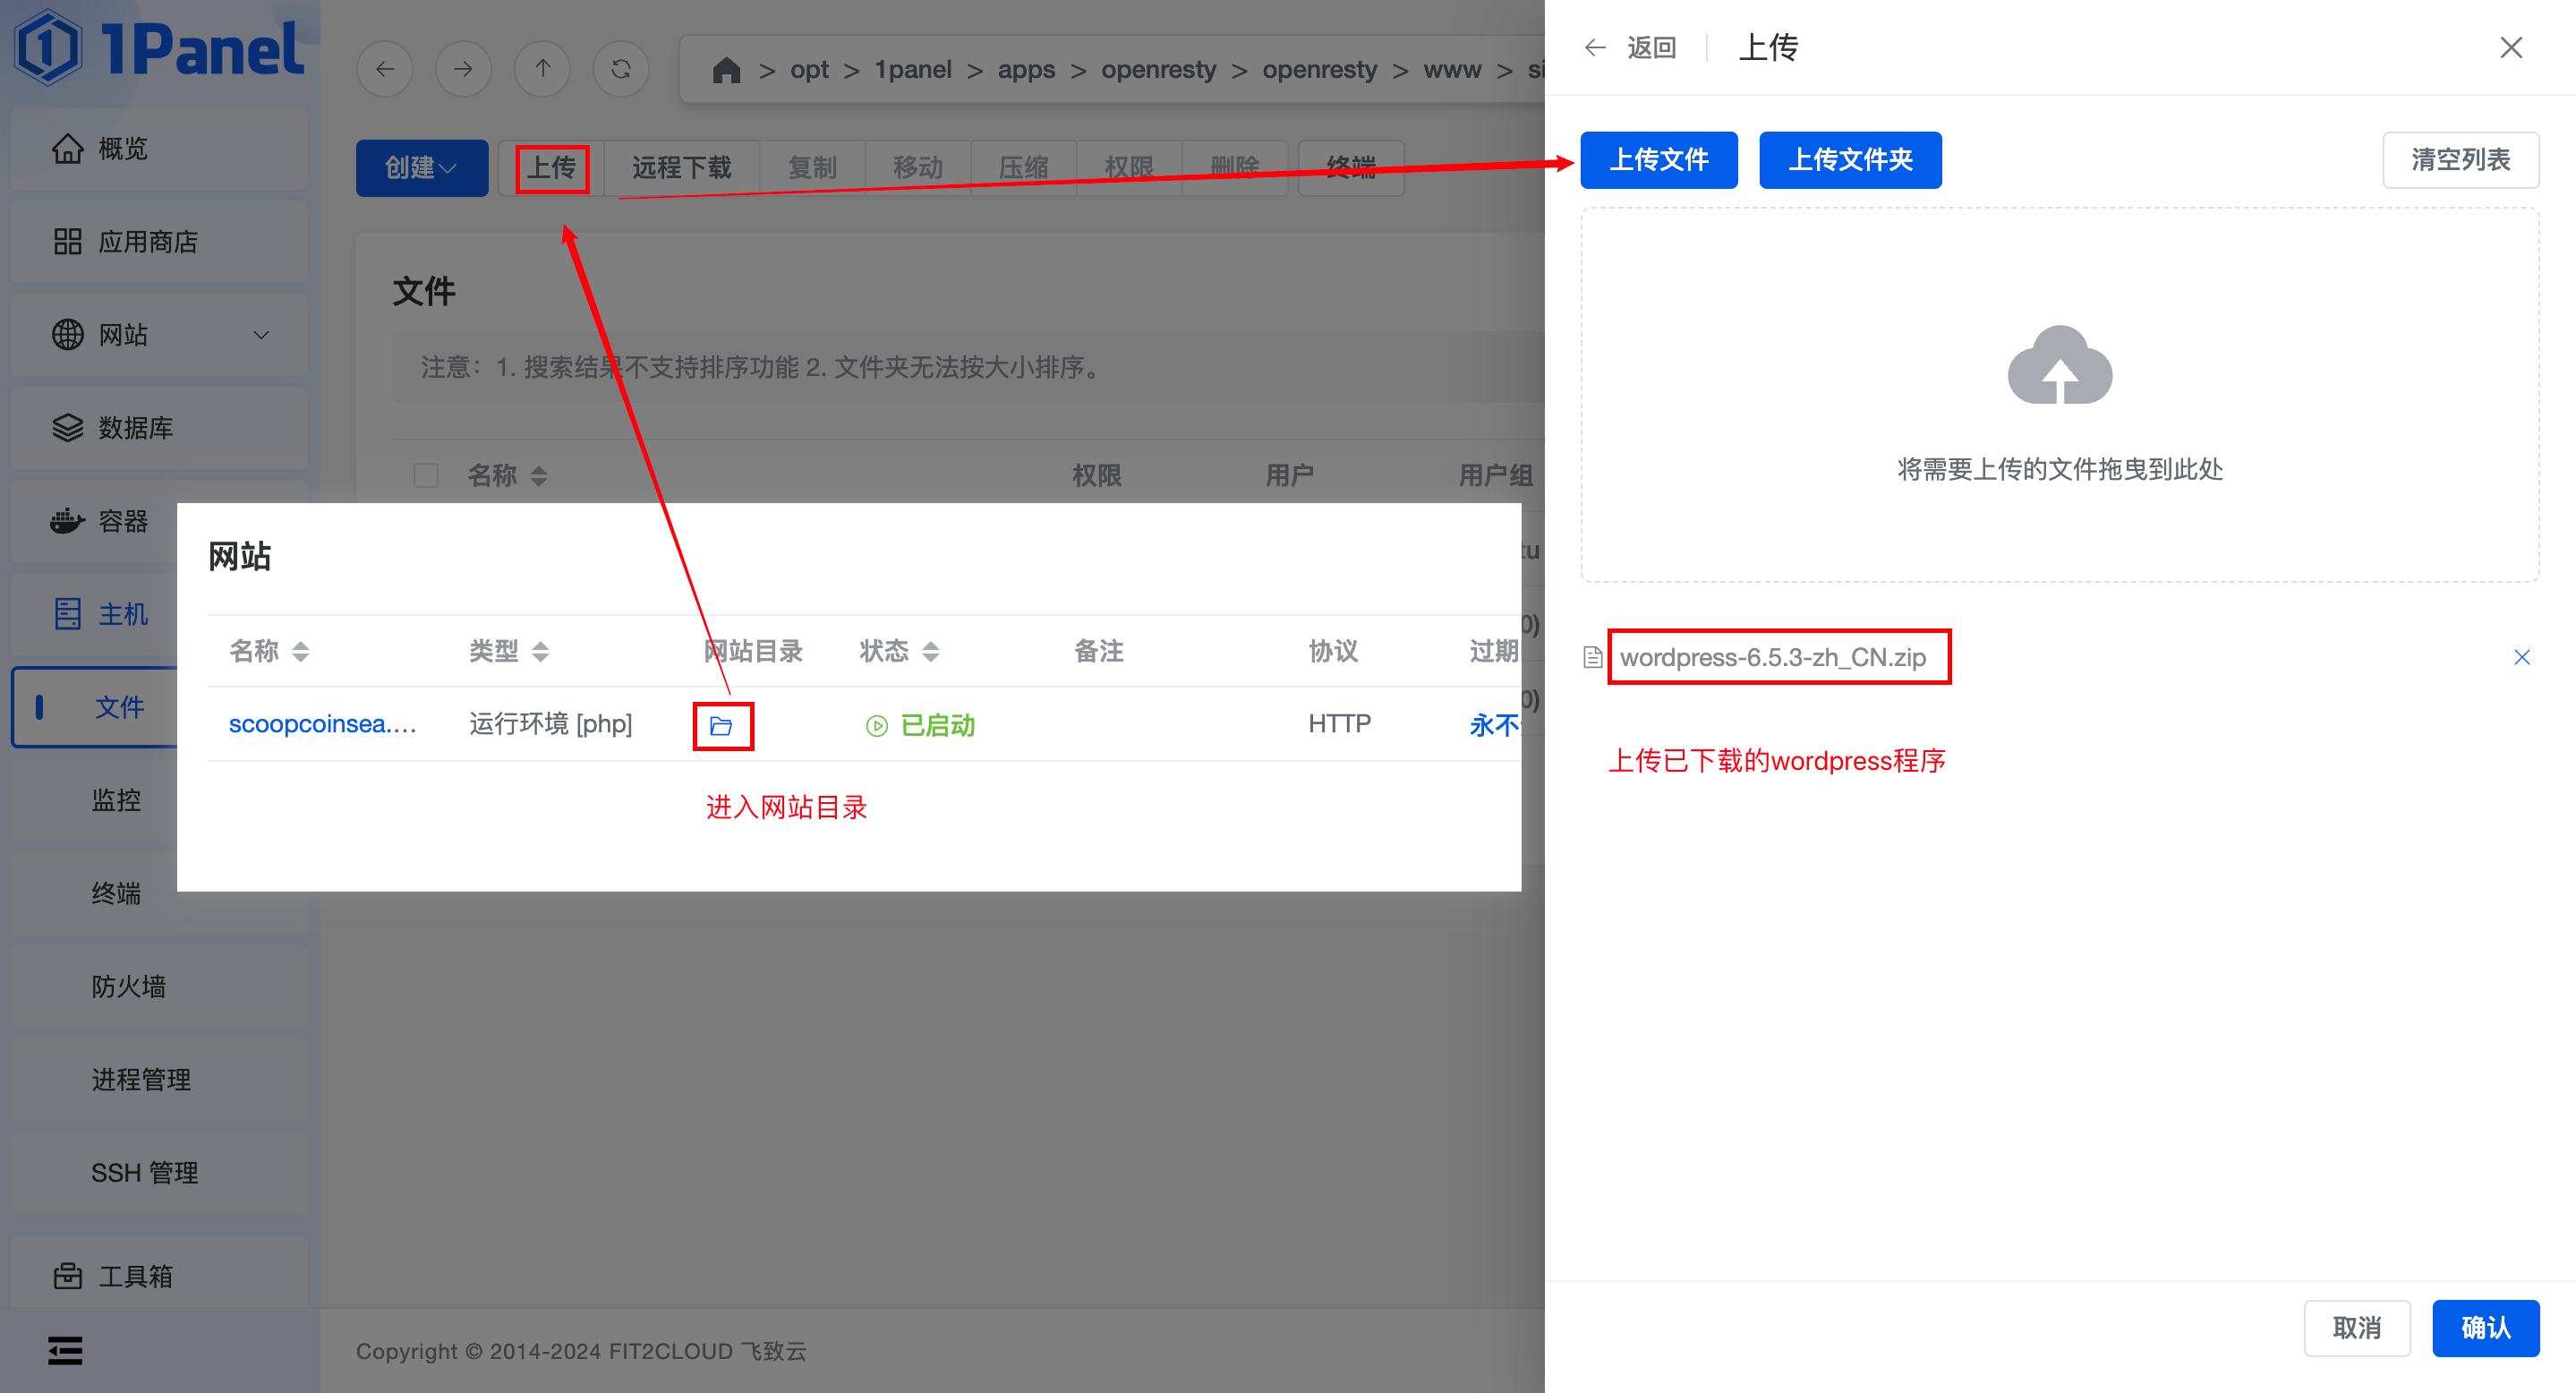Open 进程管理 process management
This screenshot has height=1393, width=2576.
tap(160, 1079)
